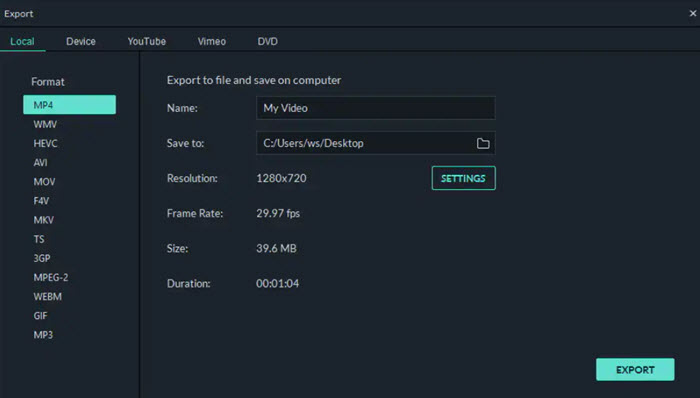
Task: Click the Save to path field
Action: 375,143
